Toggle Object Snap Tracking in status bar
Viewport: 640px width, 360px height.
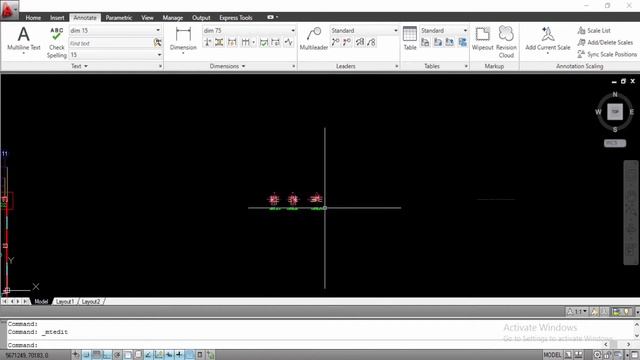click(x=148, y=355)
